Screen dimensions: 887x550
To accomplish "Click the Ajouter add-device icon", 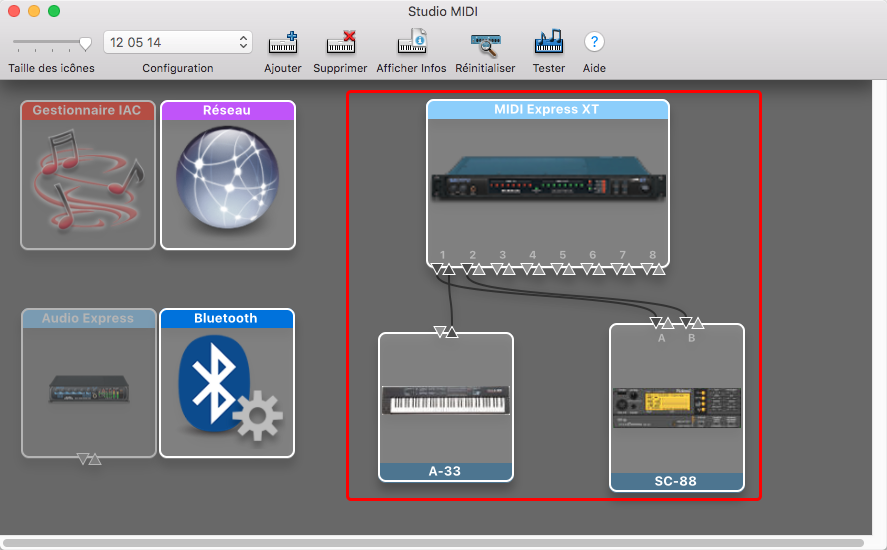I will tap(283, 43).
